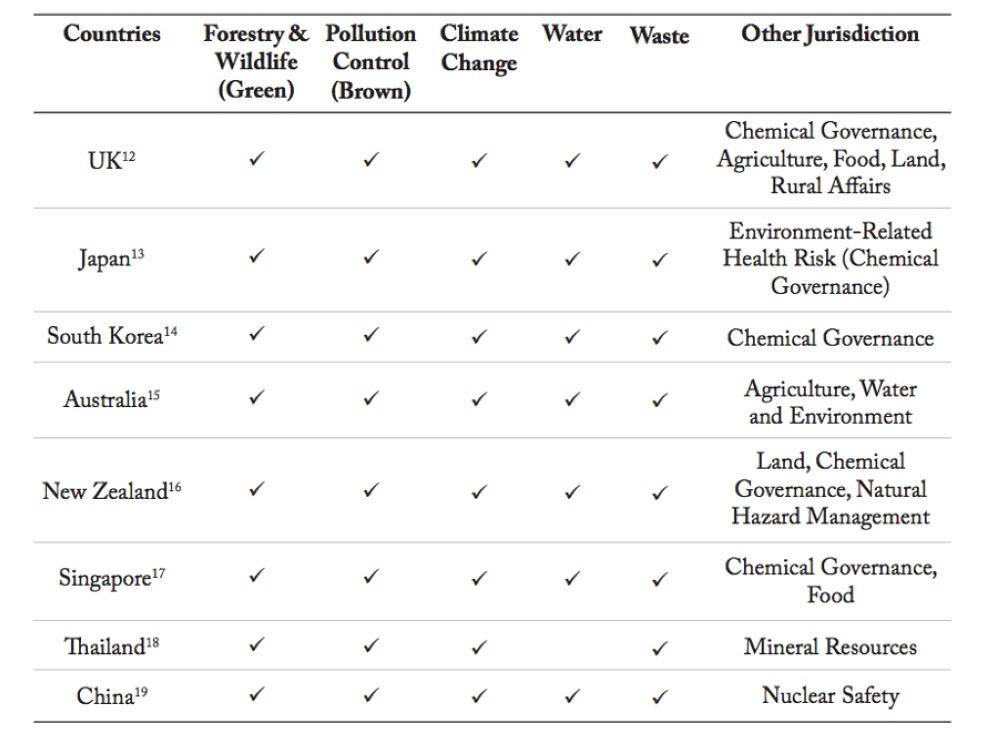The width and height of the screenshot is (1000, 745).
Task: Click New Zealand's Waste column checkmark
Action: coord(659,492)
